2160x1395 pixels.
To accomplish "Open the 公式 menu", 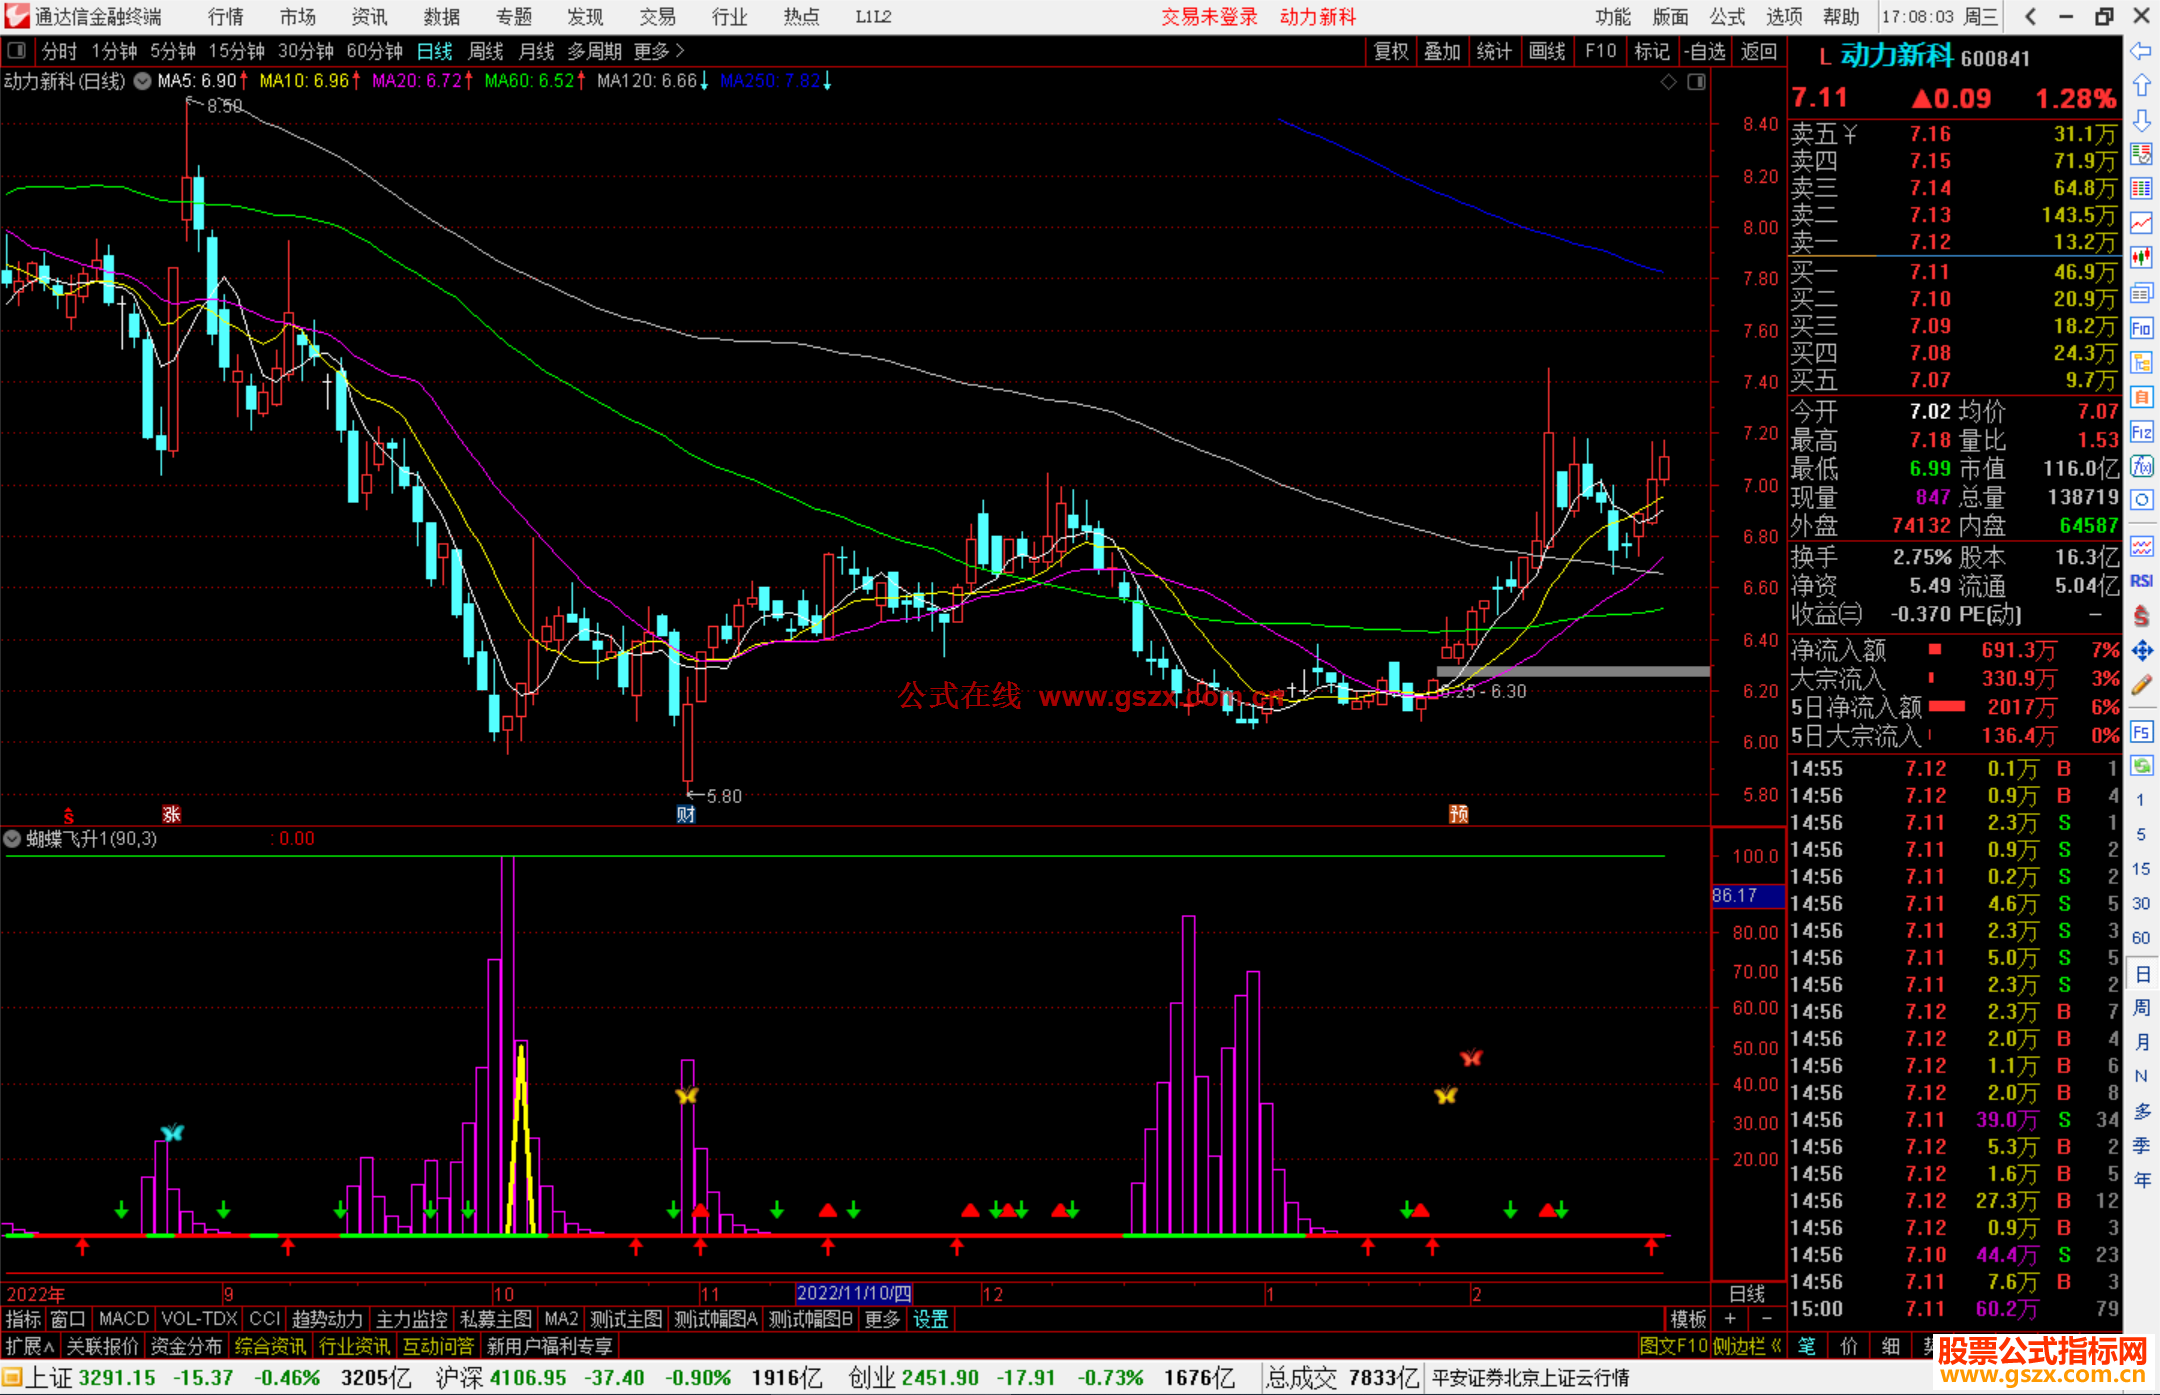I will point(1727,17).
